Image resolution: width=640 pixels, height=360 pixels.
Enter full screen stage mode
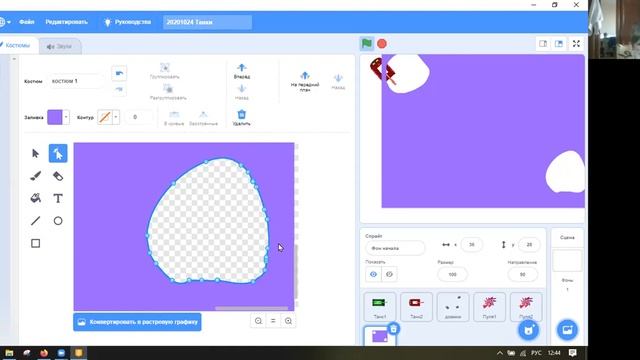(x=576, y=44)
